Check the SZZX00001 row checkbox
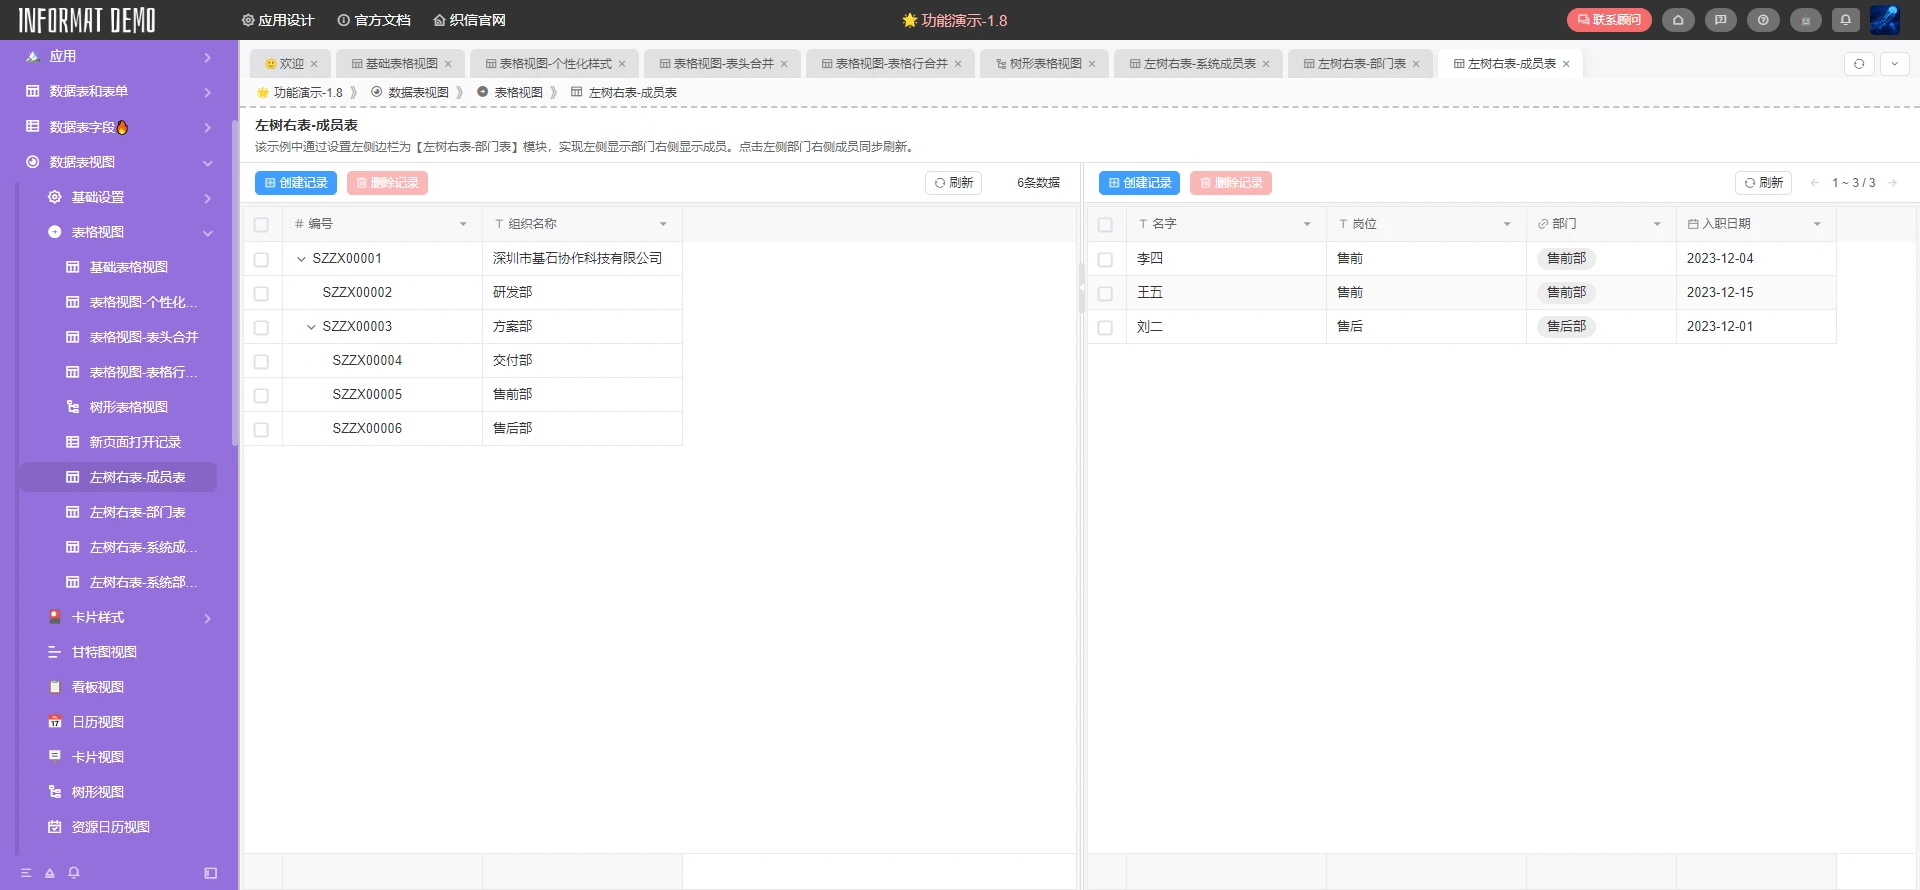 [x=261, y=260]
